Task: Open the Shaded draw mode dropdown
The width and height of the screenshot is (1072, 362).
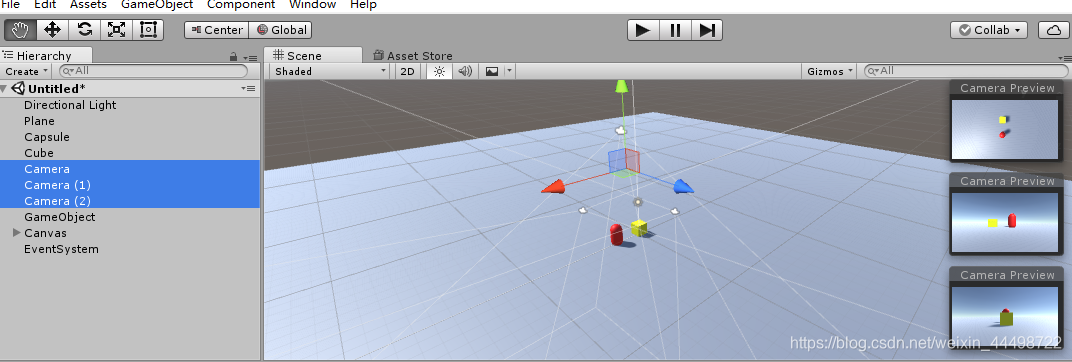Action: tap(330, 71)
